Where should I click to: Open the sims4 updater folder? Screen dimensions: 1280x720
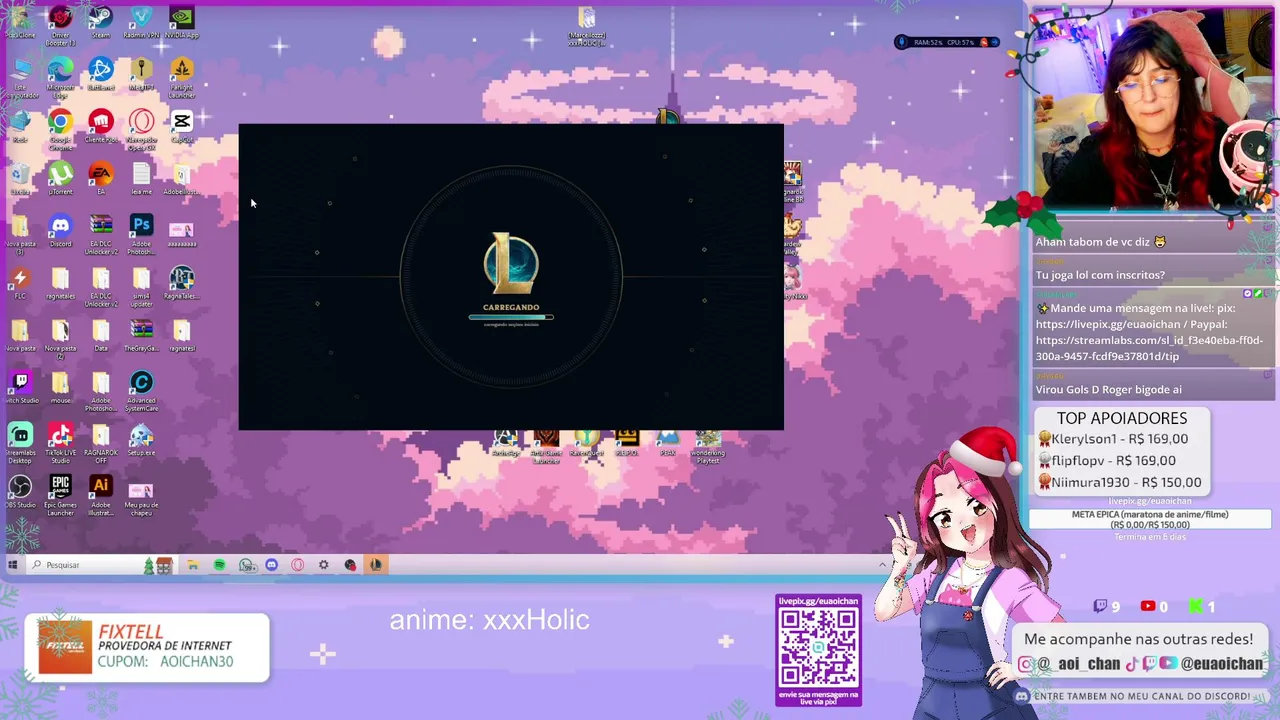(141, 286)
